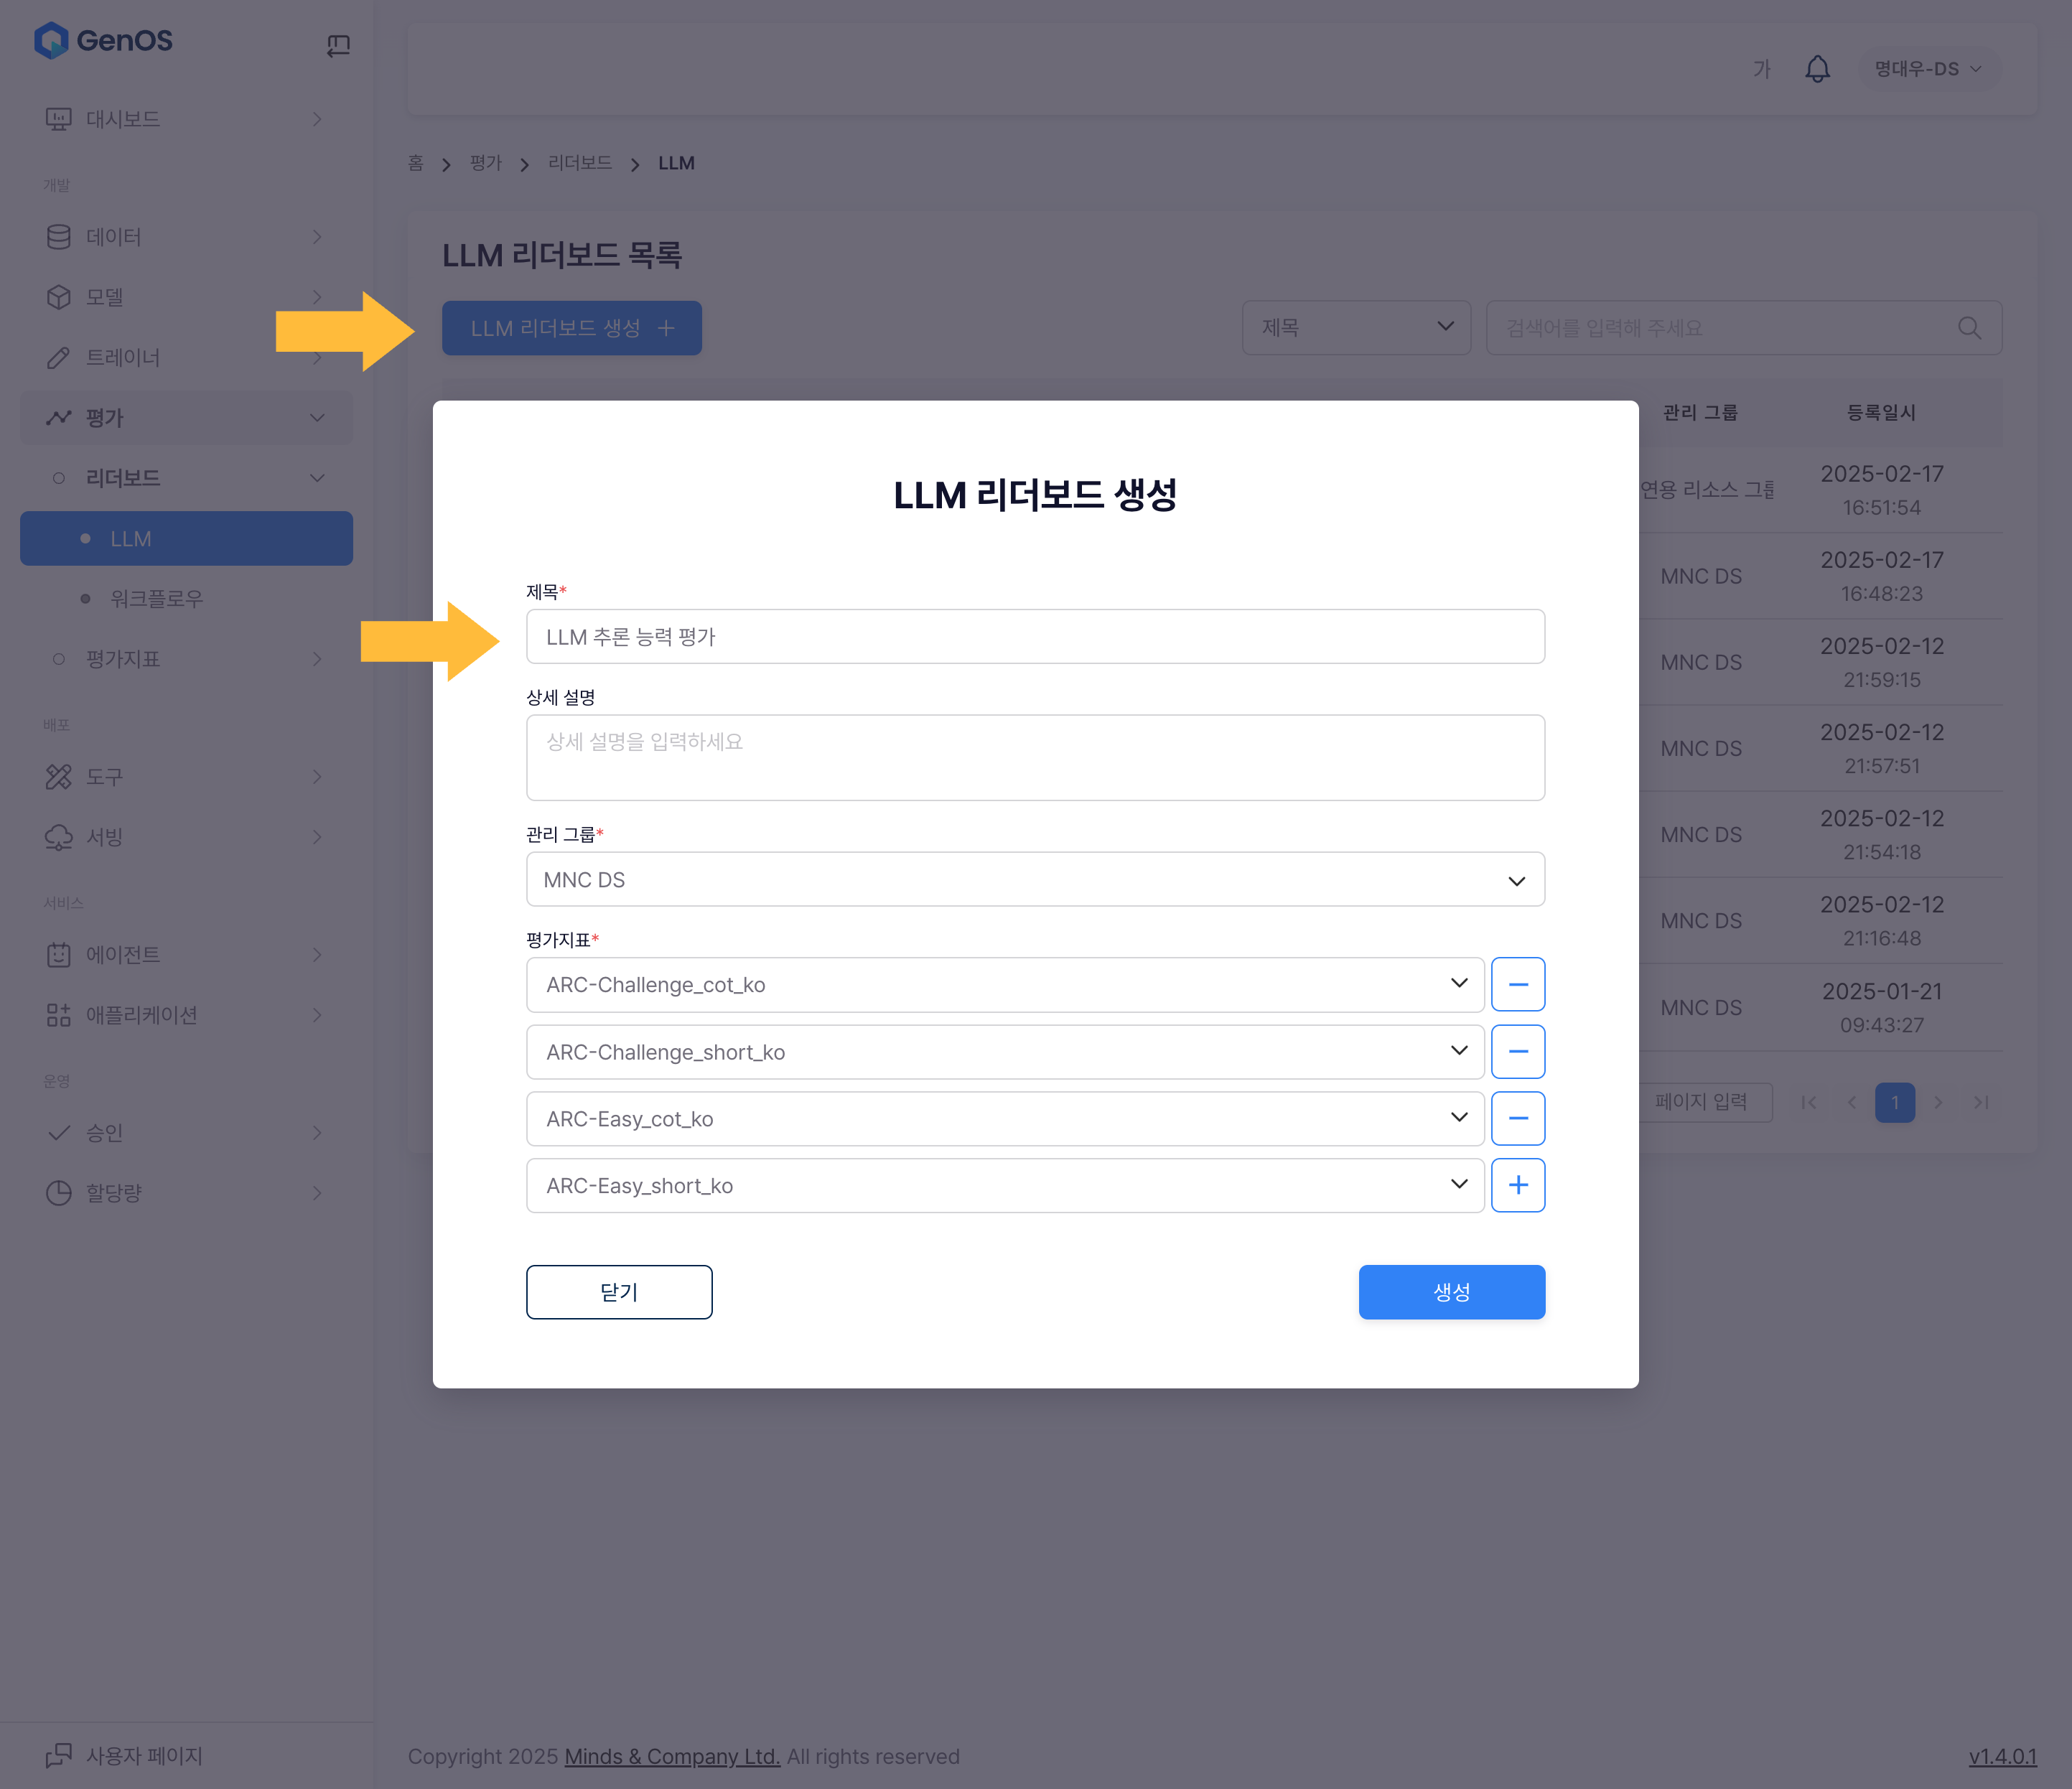Click the 닫기 button
Screen dimensions: 2072x1789
pyautogui.click(x=619, y=1292)
